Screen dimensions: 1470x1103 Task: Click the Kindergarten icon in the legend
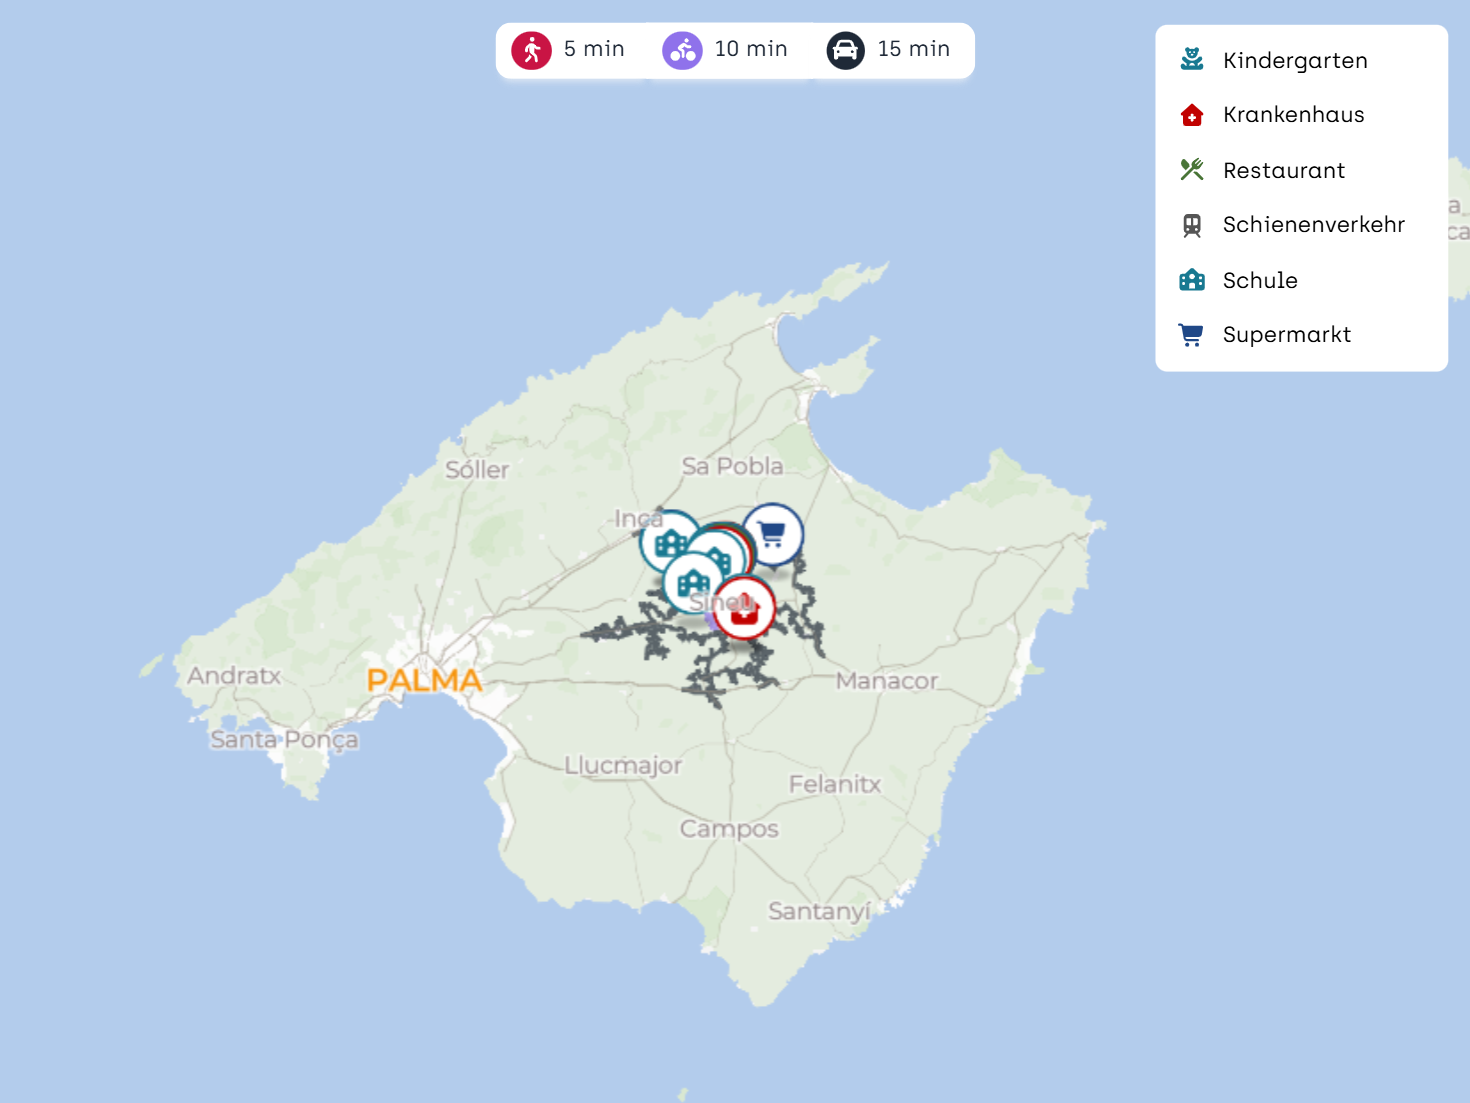(1191, 60)
